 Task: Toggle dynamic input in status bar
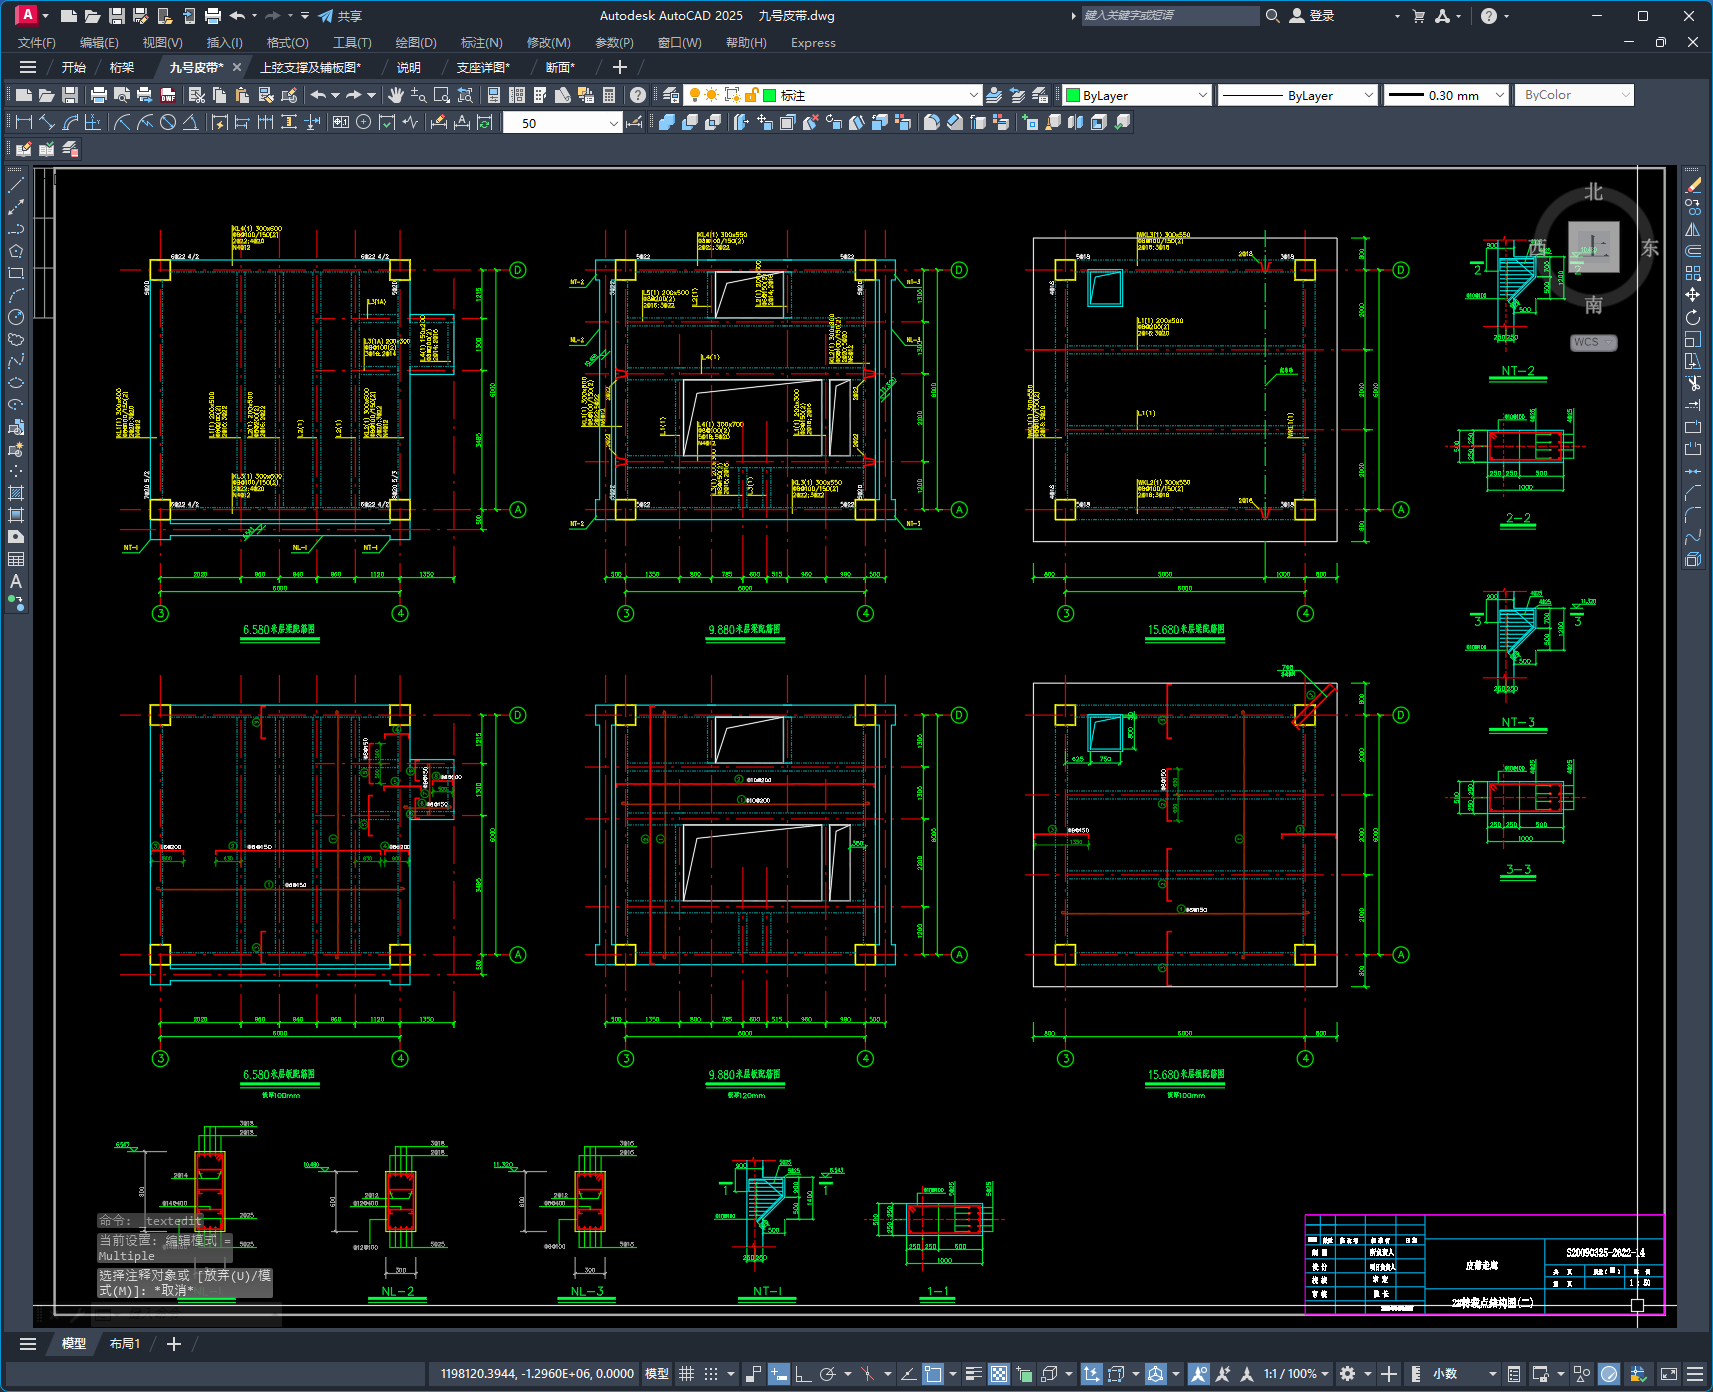pyautogui.click(x=779, y=1374)
